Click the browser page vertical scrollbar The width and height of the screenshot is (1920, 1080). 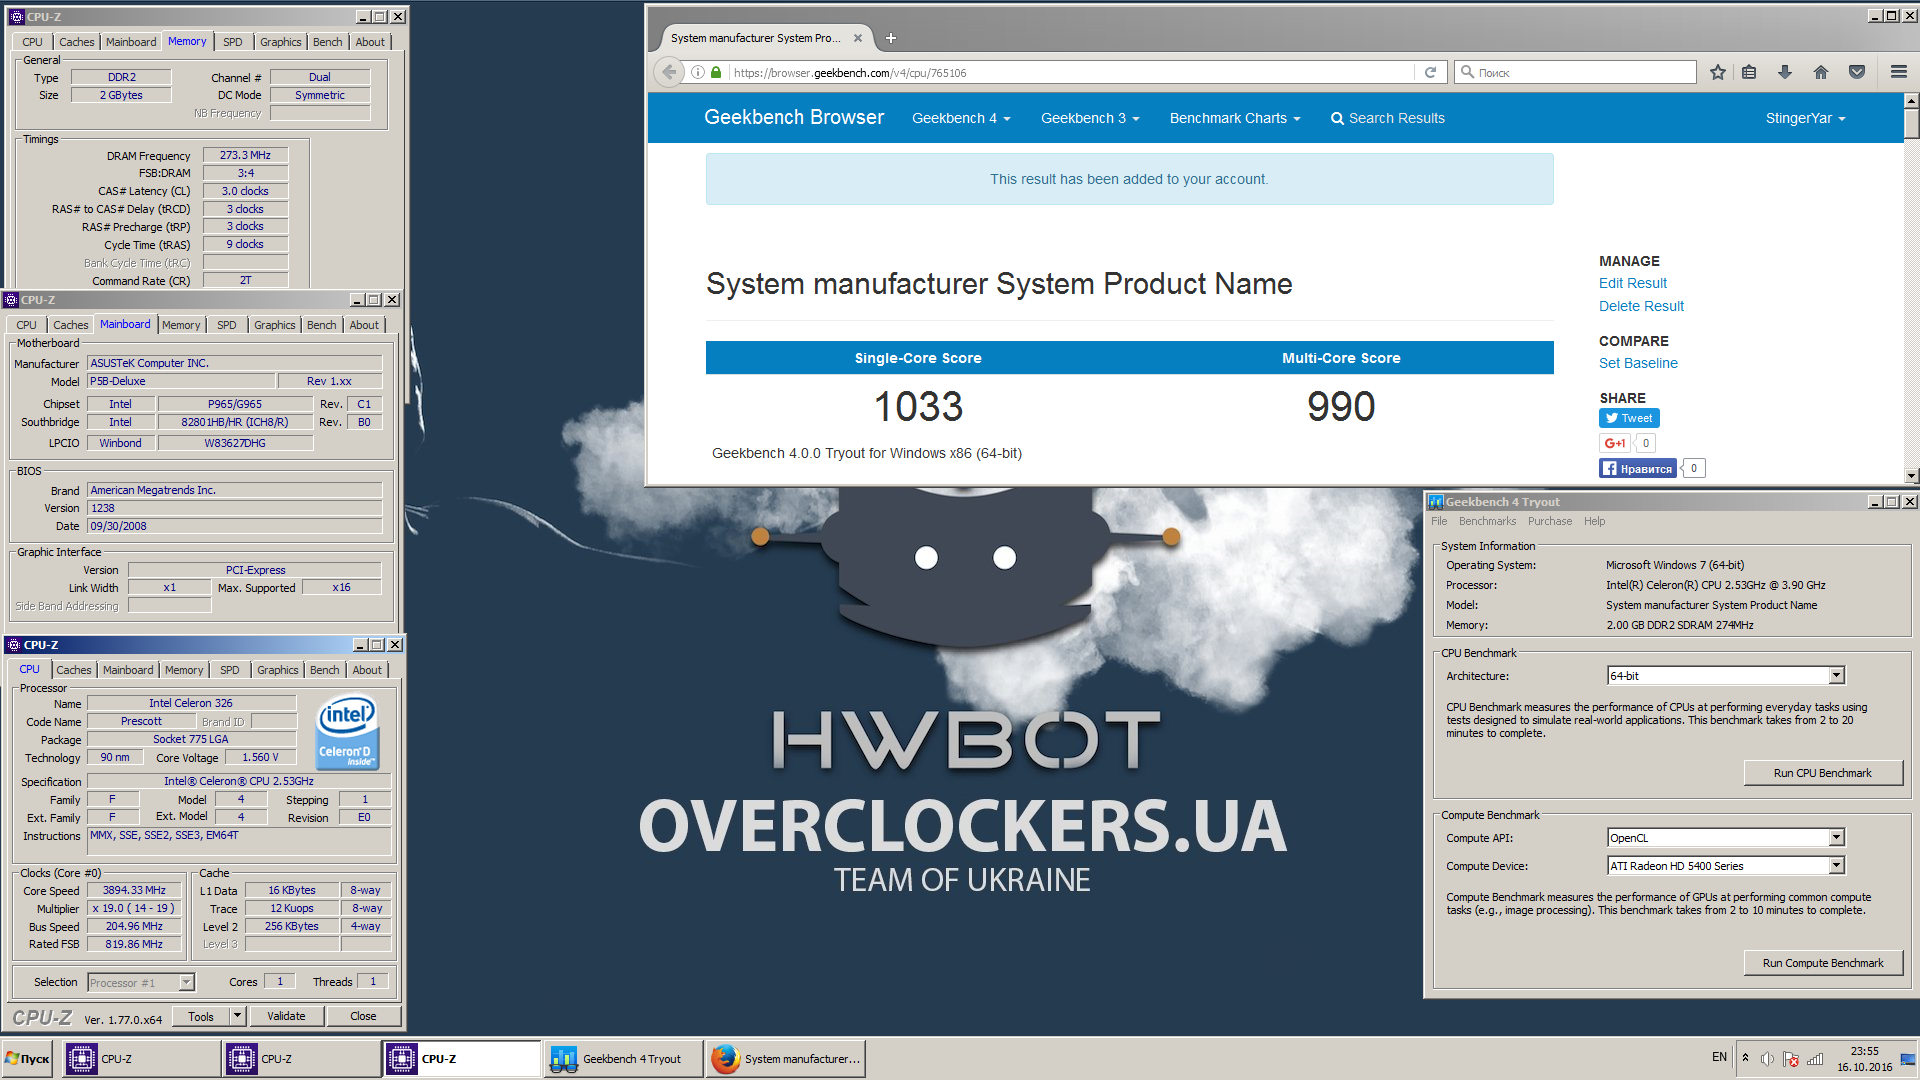1911,289
